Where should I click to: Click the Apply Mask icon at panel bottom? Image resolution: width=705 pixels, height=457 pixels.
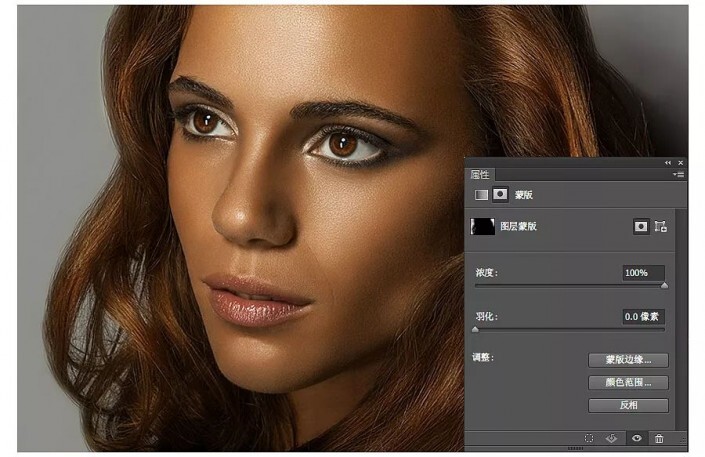coord(611,438)
